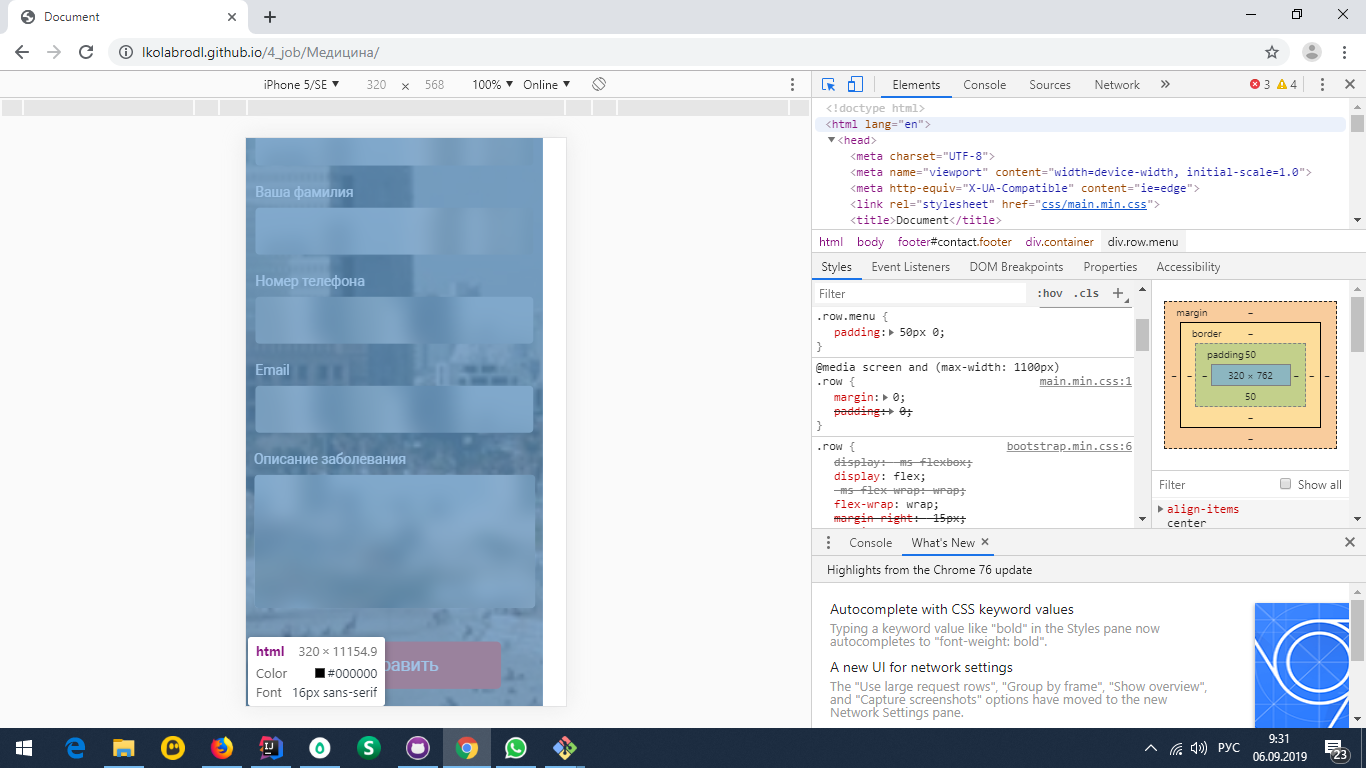Open the notification center icon

tap(1336, 749)
